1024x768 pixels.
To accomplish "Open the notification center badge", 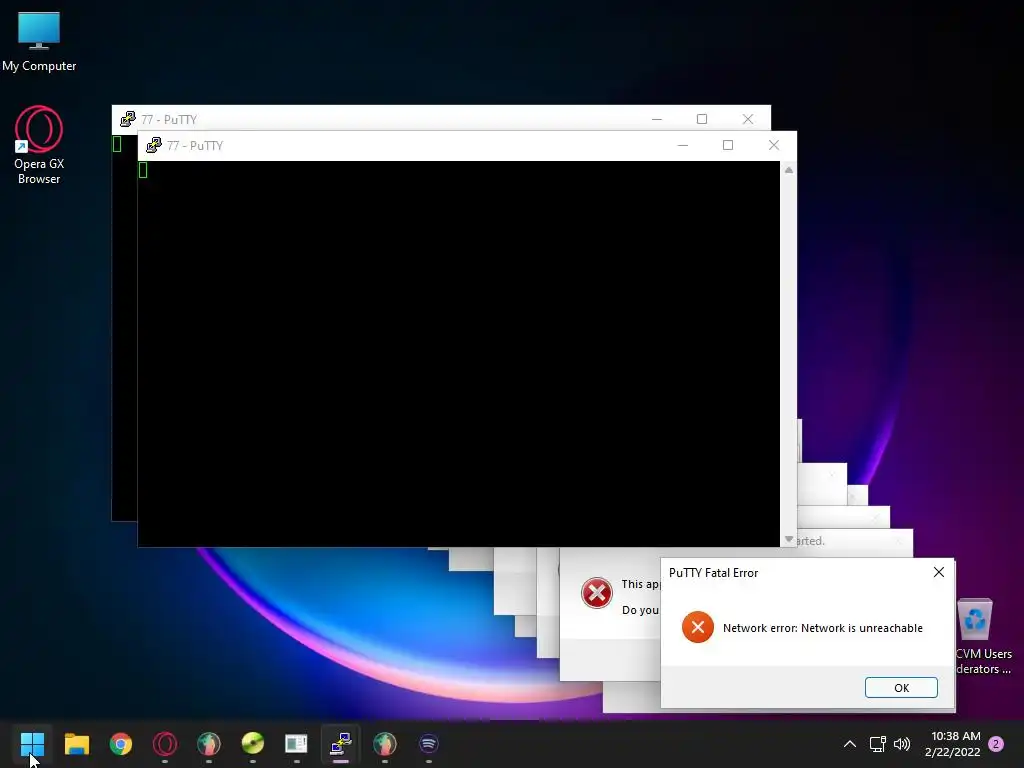I will pos(996,744).
